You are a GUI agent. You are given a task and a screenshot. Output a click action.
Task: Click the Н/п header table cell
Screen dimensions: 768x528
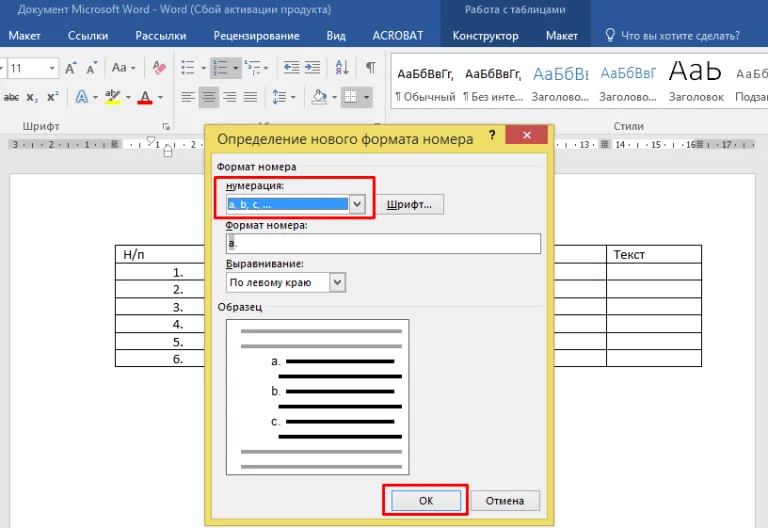click(x=160, y=255)
